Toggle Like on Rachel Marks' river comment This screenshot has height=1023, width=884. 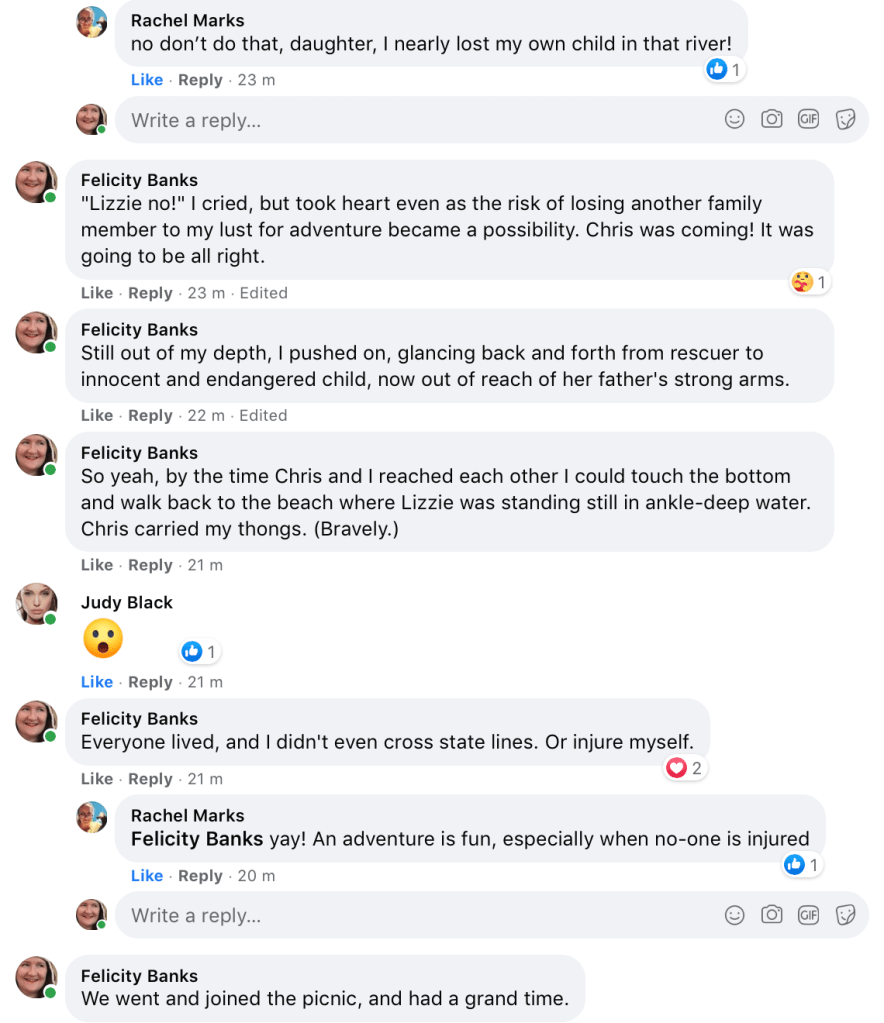pyautogui.click(x=147, y=80)
